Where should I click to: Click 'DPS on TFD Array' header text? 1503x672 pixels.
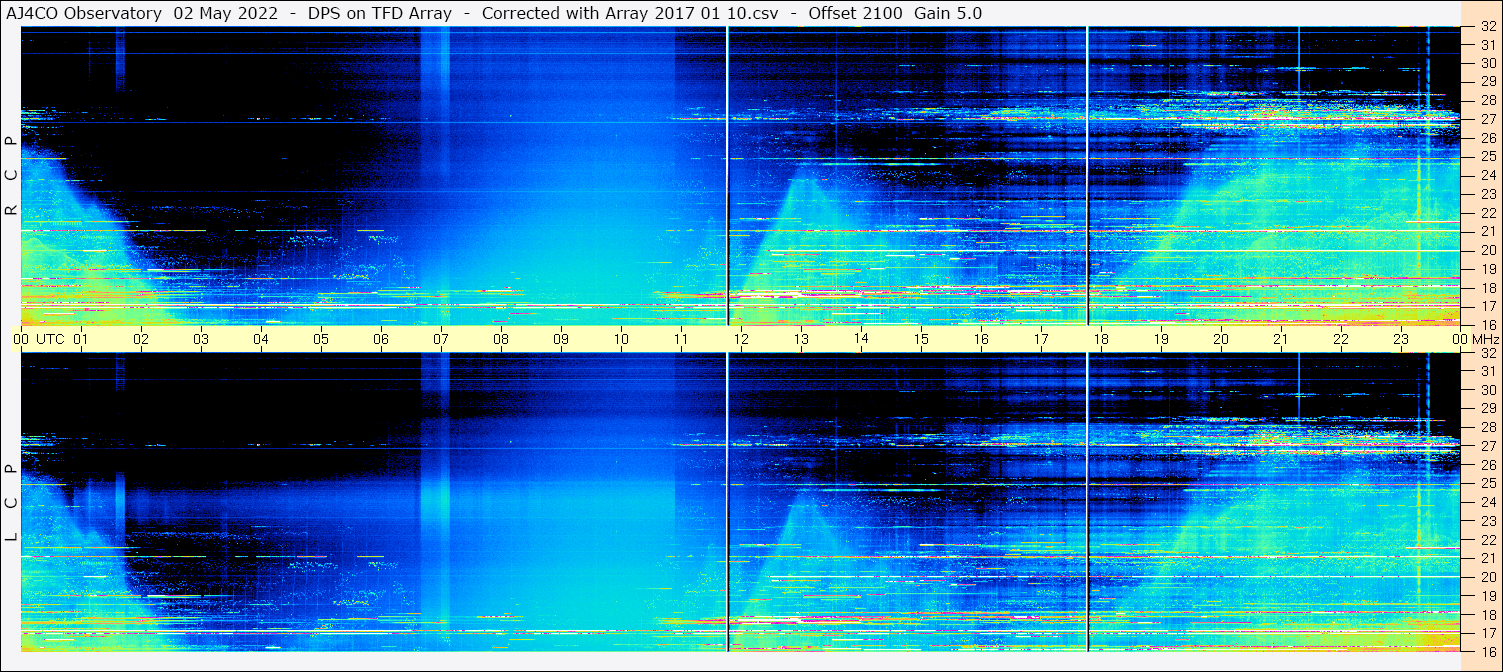tap(380, 13)
